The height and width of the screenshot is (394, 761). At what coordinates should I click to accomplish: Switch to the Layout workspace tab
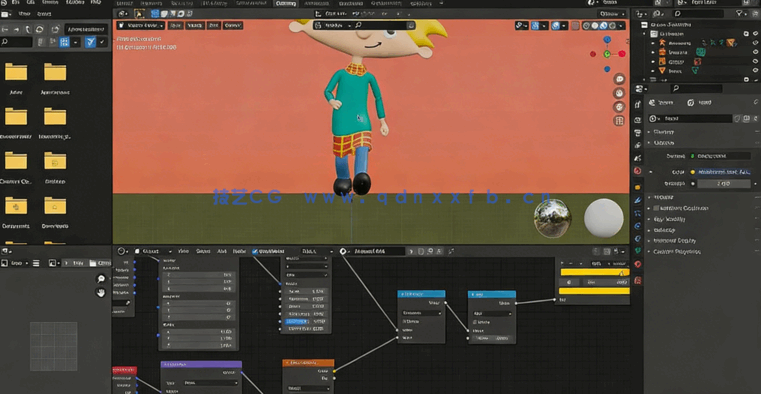tap(125, 3)
